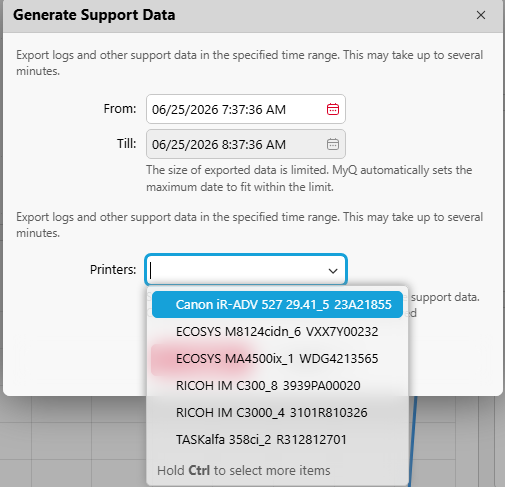This screenshot has height=487, width=505.
Task: Choose RICOH IM C3000_4 3101R810326
Action: pos(277,413)
